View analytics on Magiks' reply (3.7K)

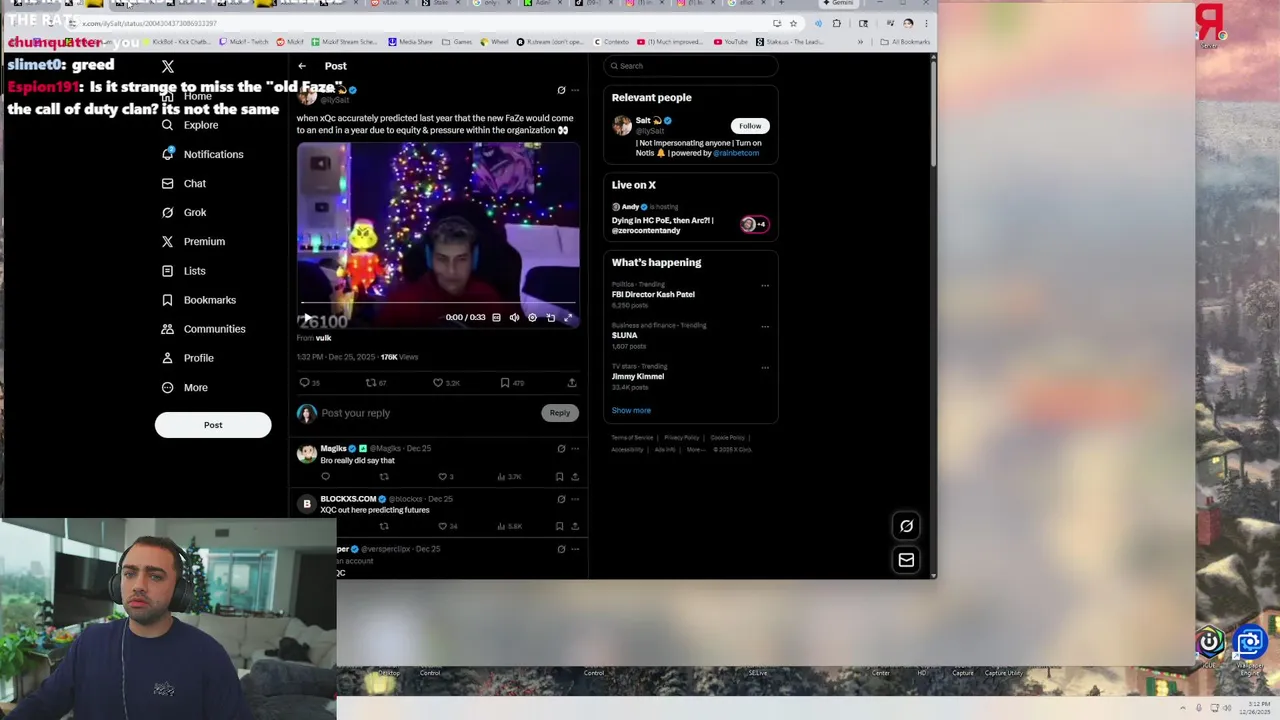pyautogui.click(x=510, y=477)
